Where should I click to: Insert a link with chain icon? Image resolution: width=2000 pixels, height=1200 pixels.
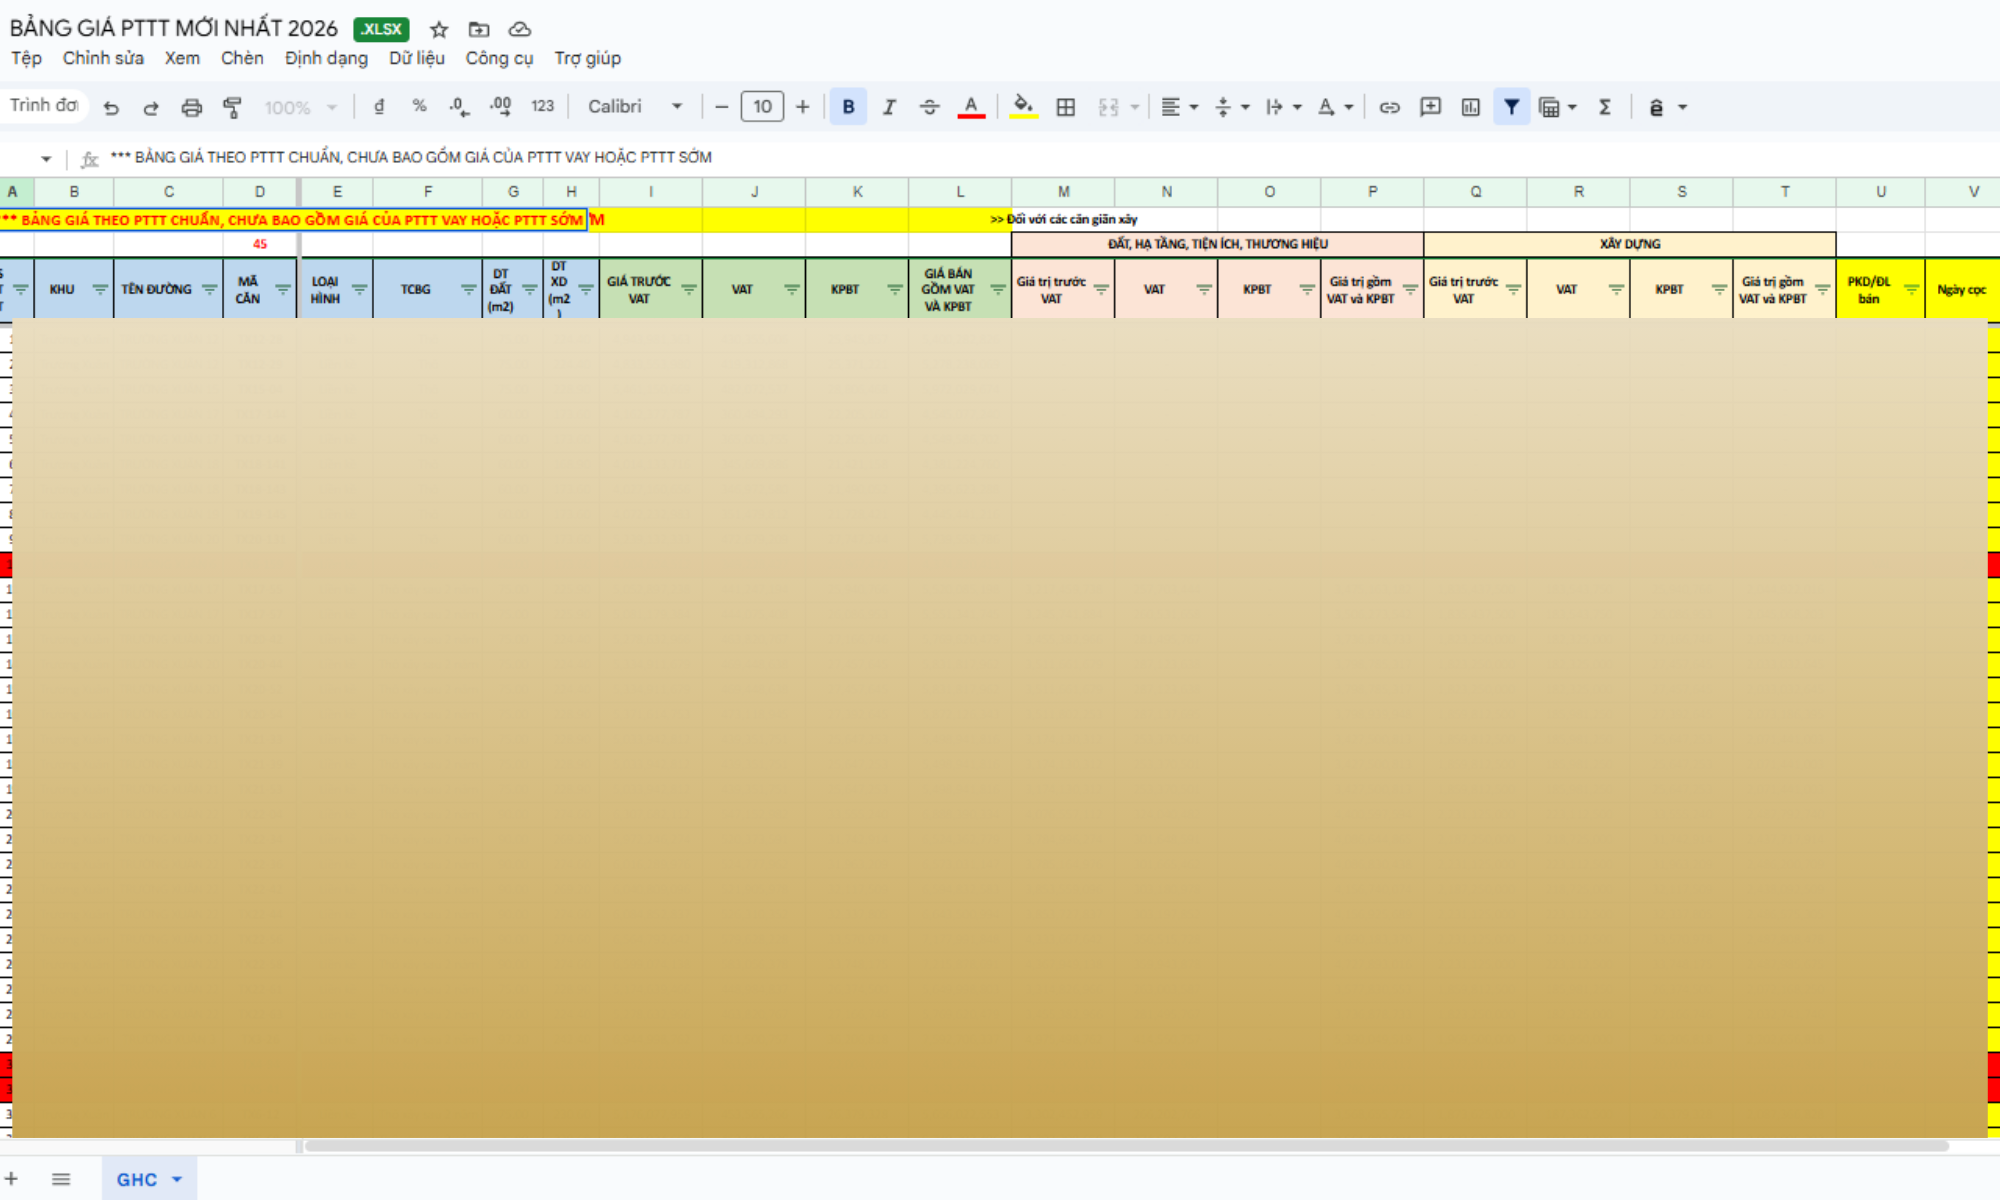pyautogui.click(x=1389, y=107)
